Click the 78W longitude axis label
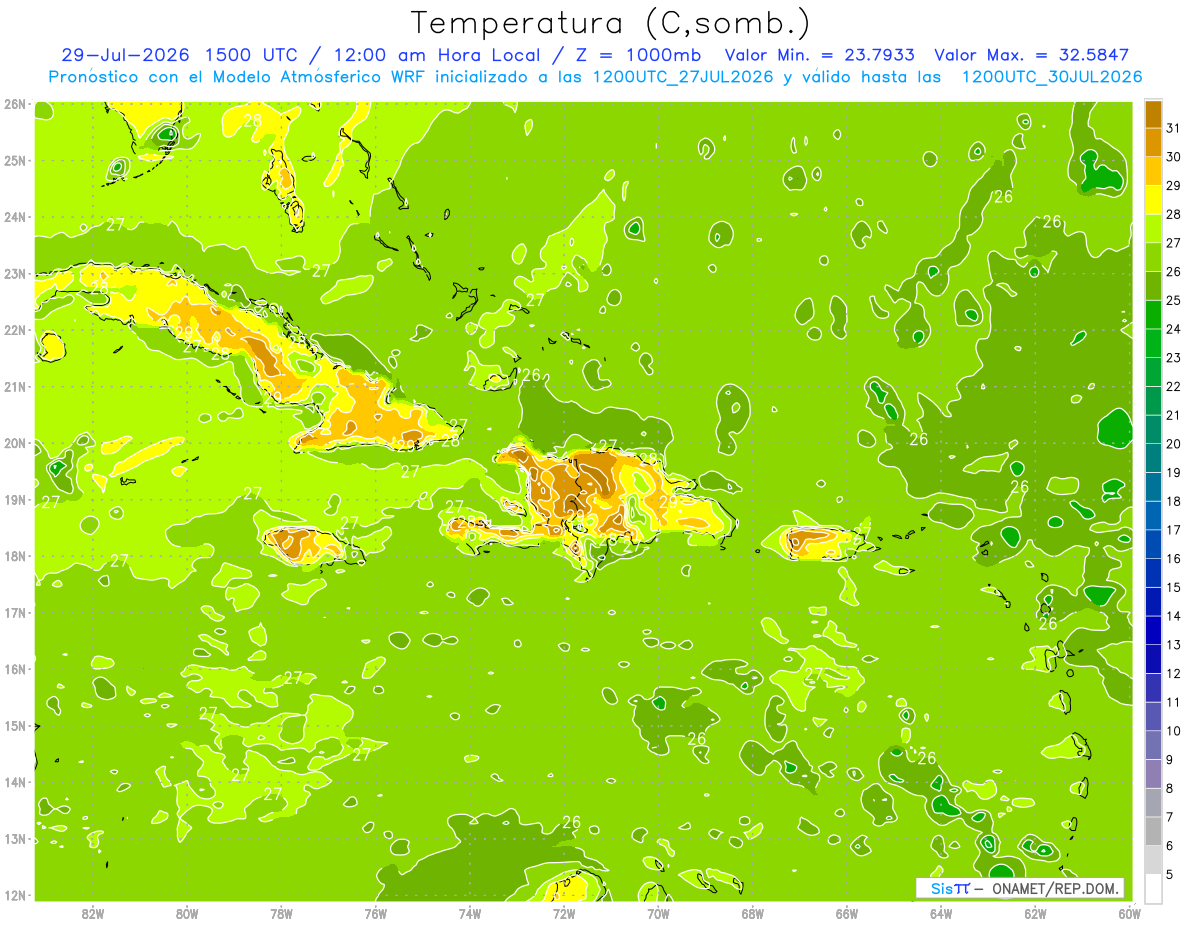 281,913
